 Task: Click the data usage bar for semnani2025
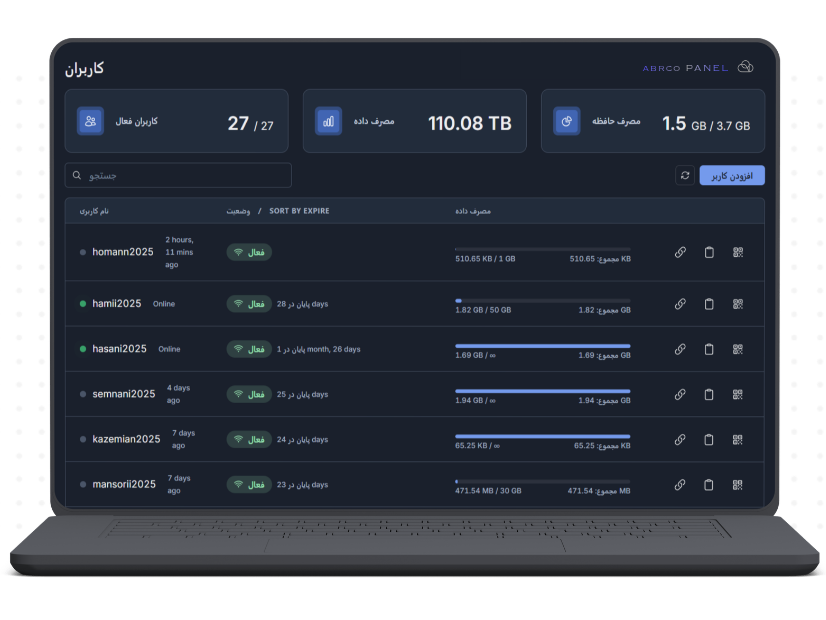pyautogui.click(x=542, y=390)
